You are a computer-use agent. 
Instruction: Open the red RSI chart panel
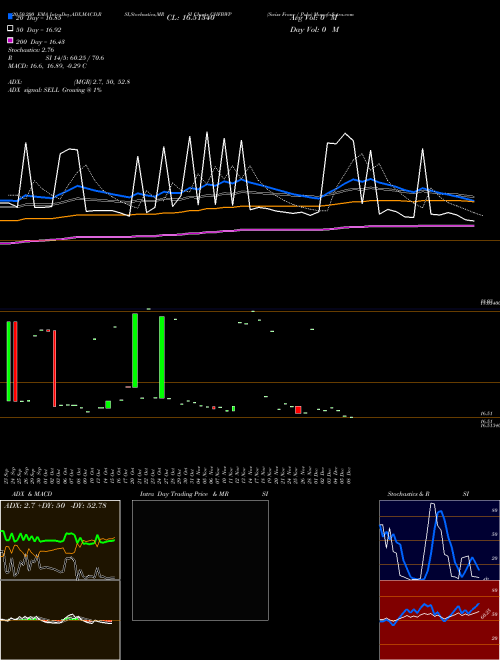[x=439, y=620]
